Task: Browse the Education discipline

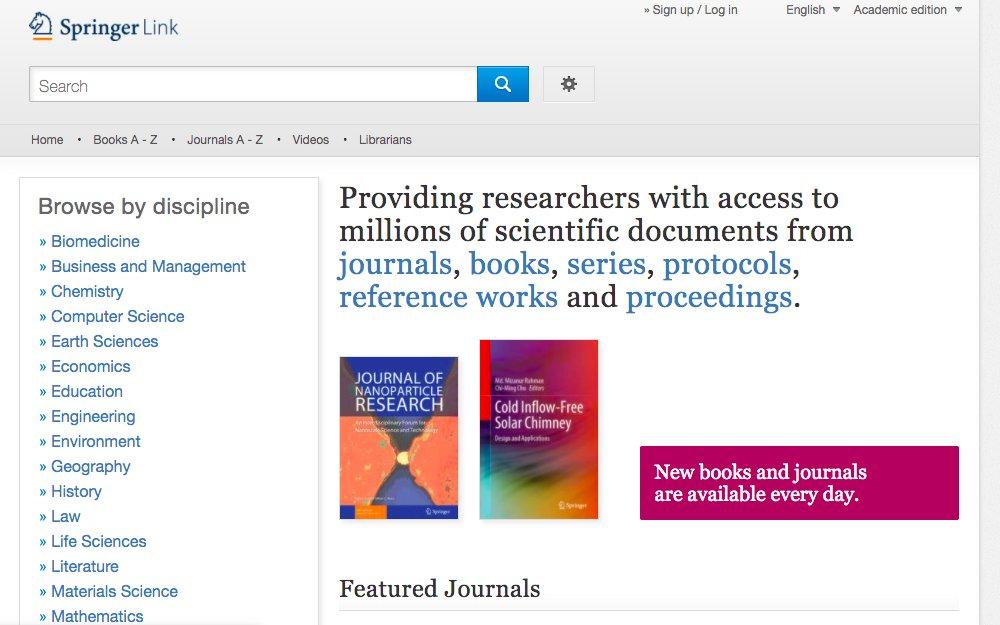Action: 87,391
